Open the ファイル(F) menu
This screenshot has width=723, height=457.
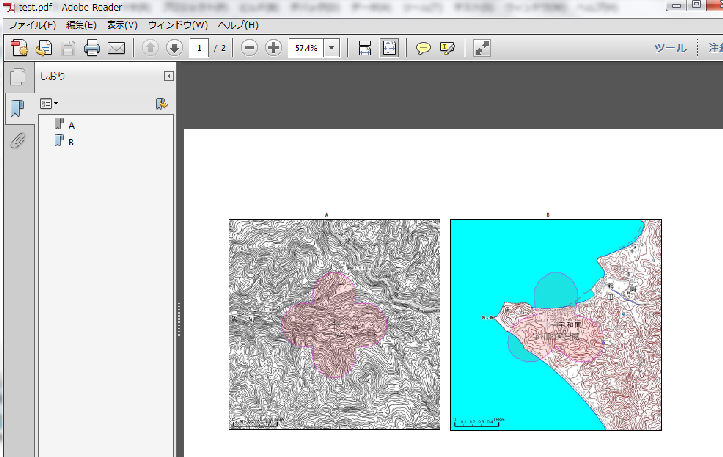(x=32, y=24)
